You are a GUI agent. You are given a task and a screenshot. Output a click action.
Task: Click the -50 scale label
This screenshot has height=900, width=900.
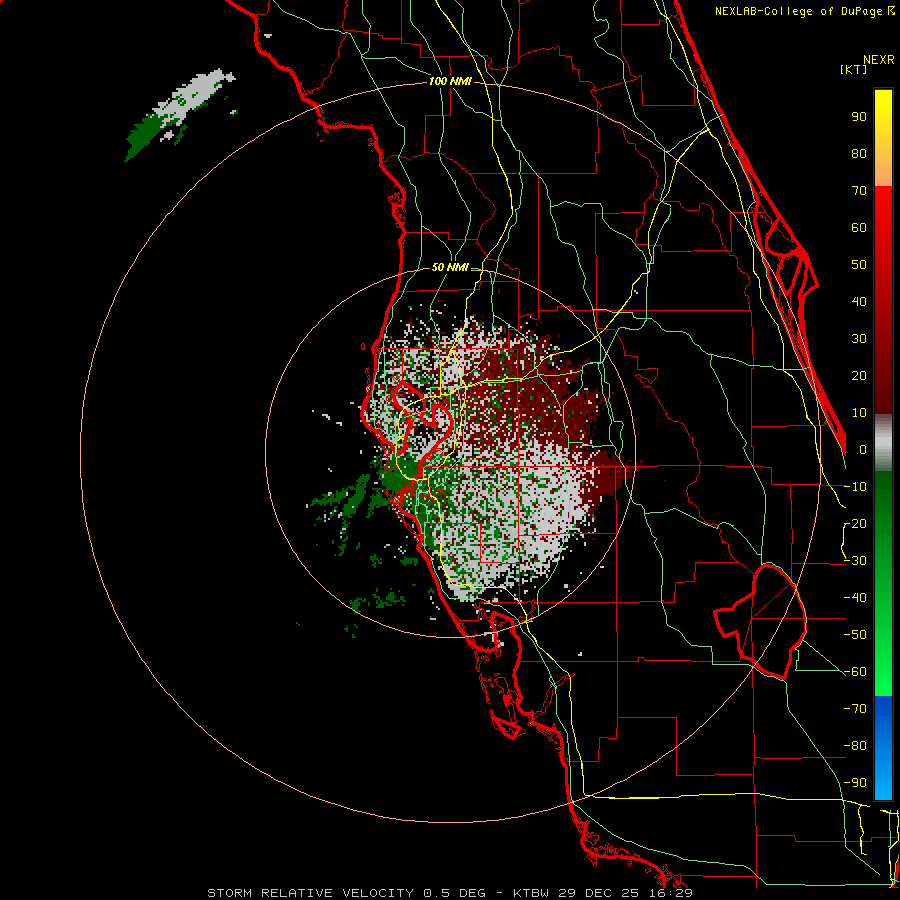click(x=855, y=635)
